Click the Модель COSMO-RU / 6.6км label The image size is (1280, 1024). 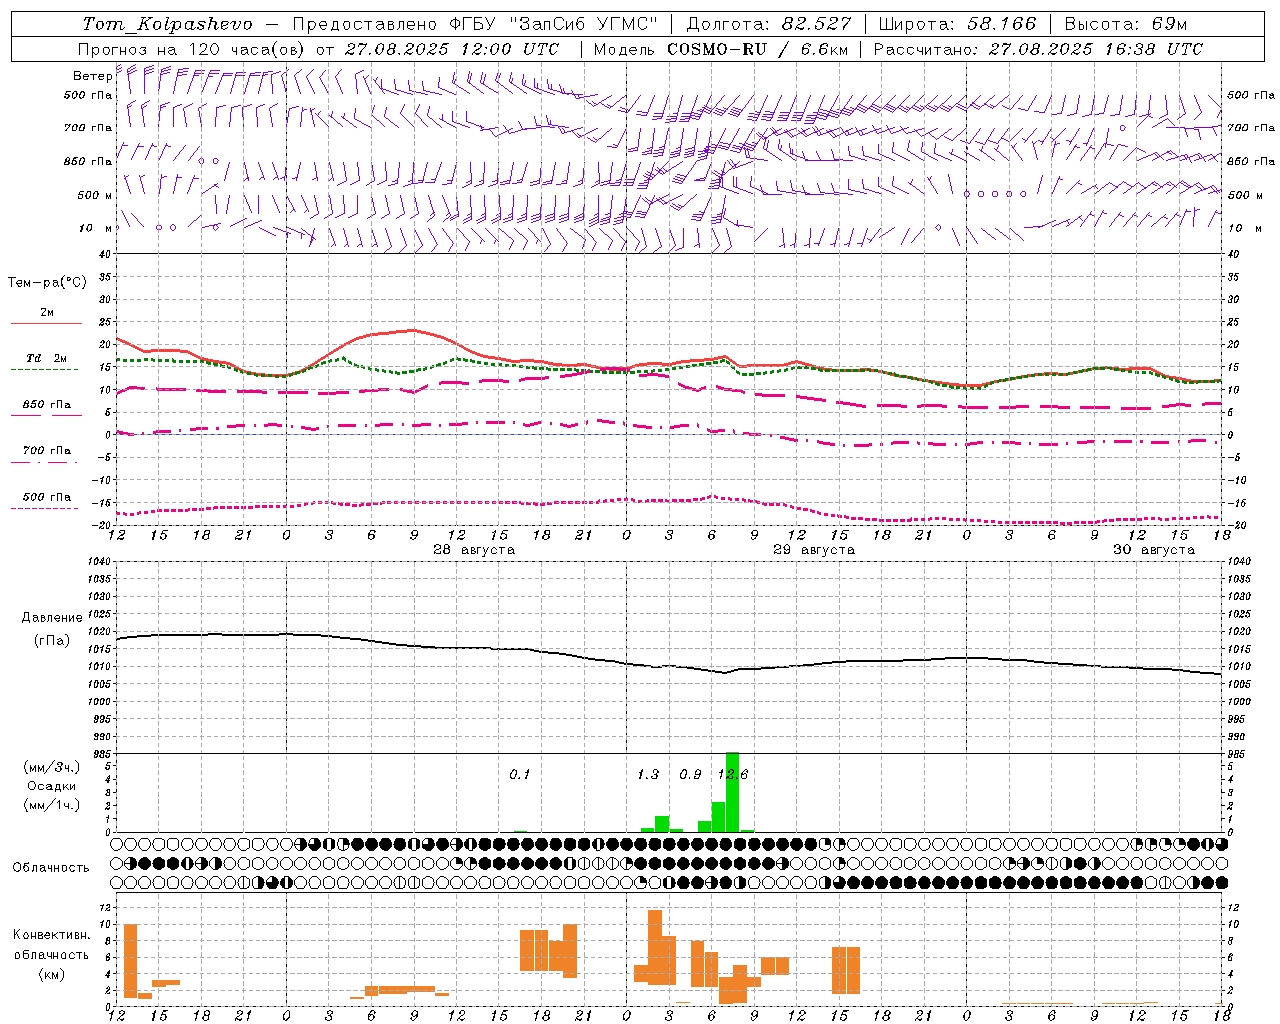click(721, 49)
